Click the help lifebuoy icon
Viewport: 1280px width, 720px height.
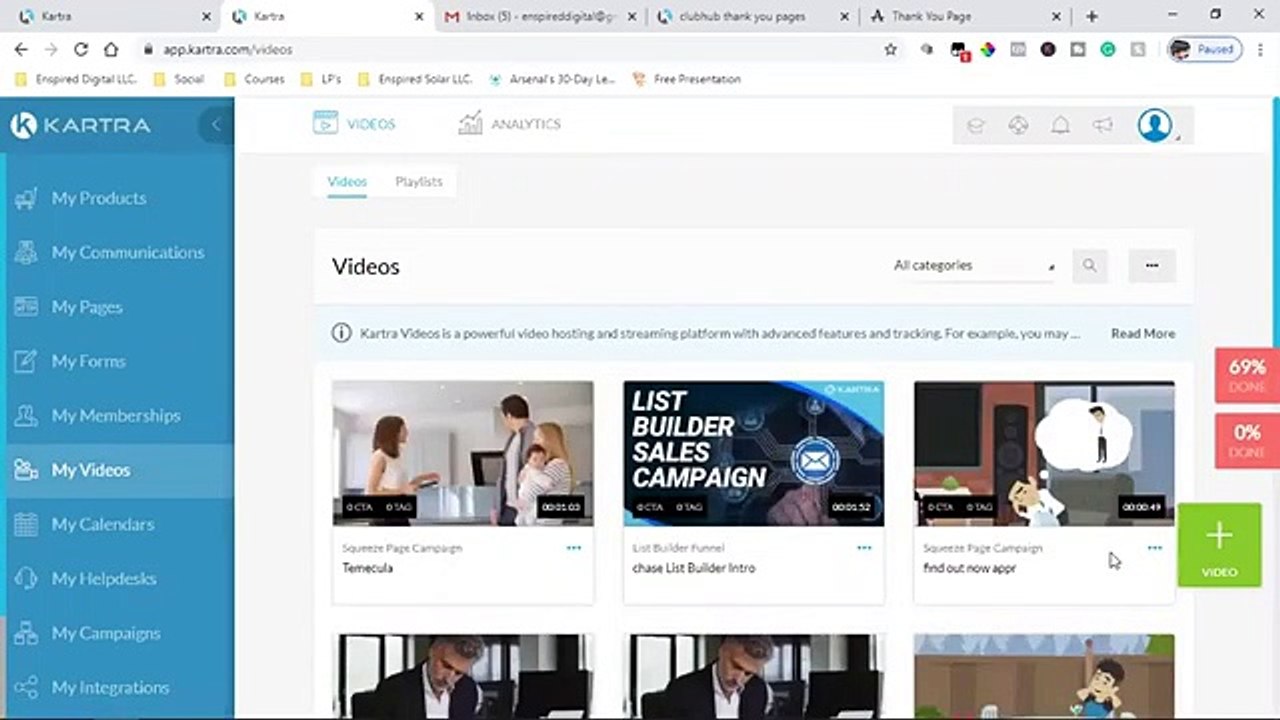click(1018, 125)
